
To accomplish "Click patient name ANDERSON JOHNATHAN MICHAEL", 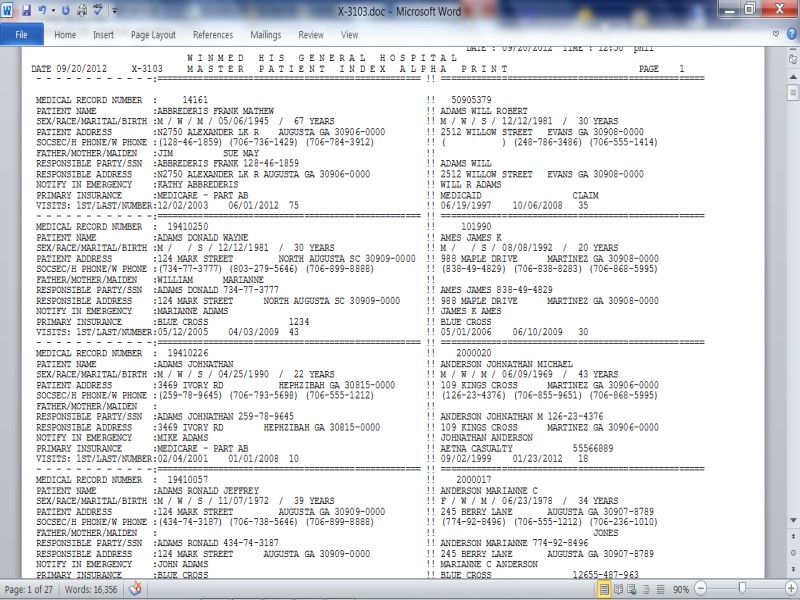I will 506,364.
